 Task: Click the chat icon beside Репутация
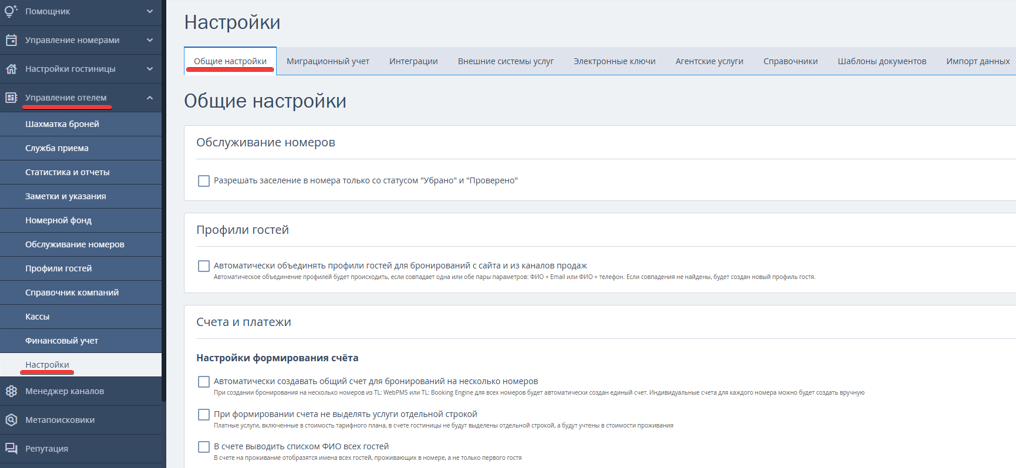coord(11,449)
